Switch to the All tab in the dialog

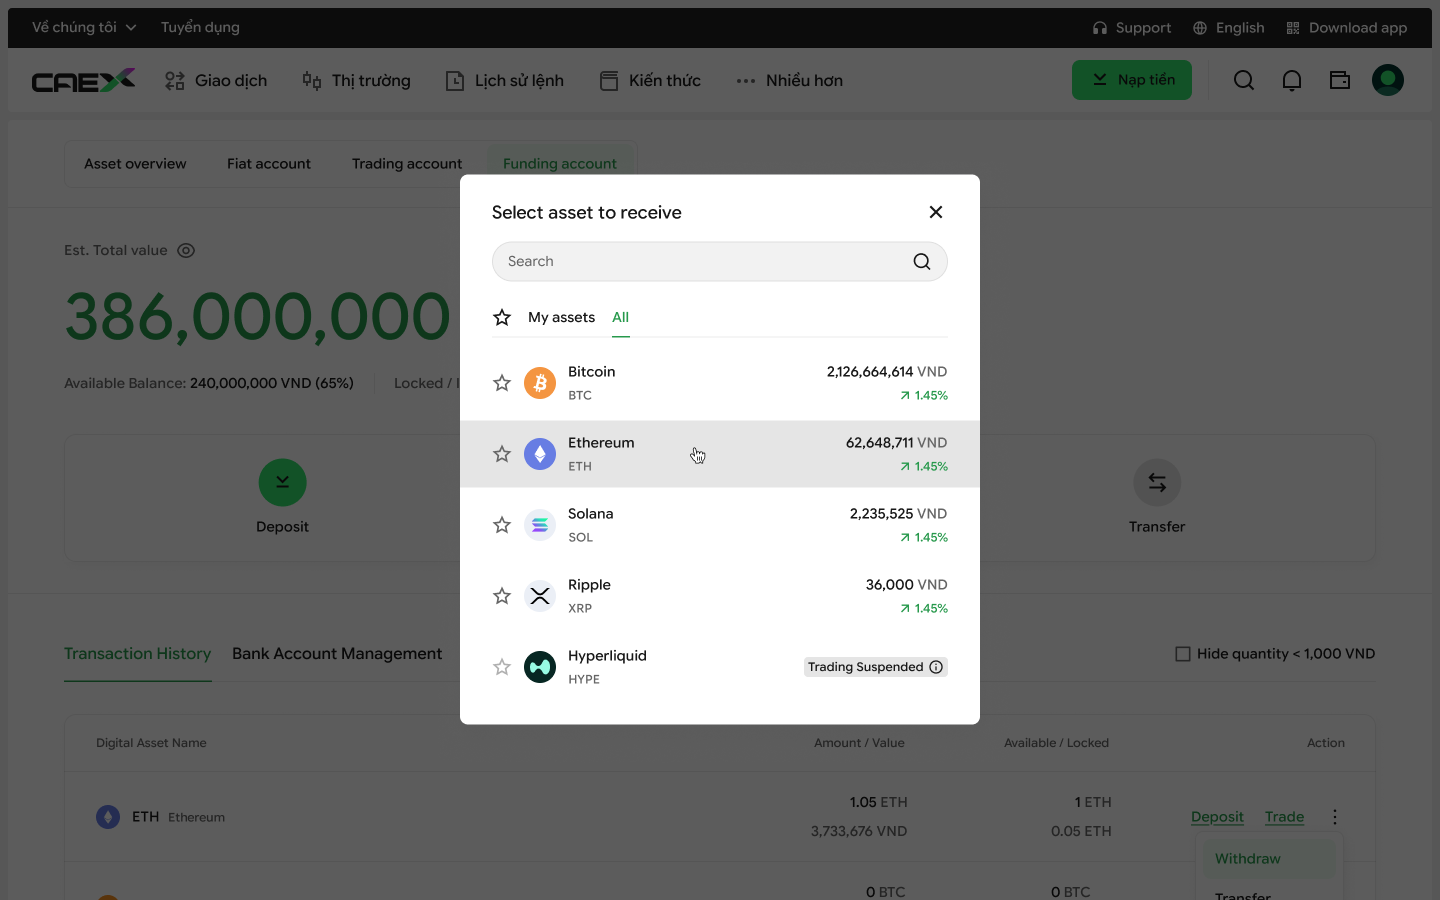click(621, 317)
